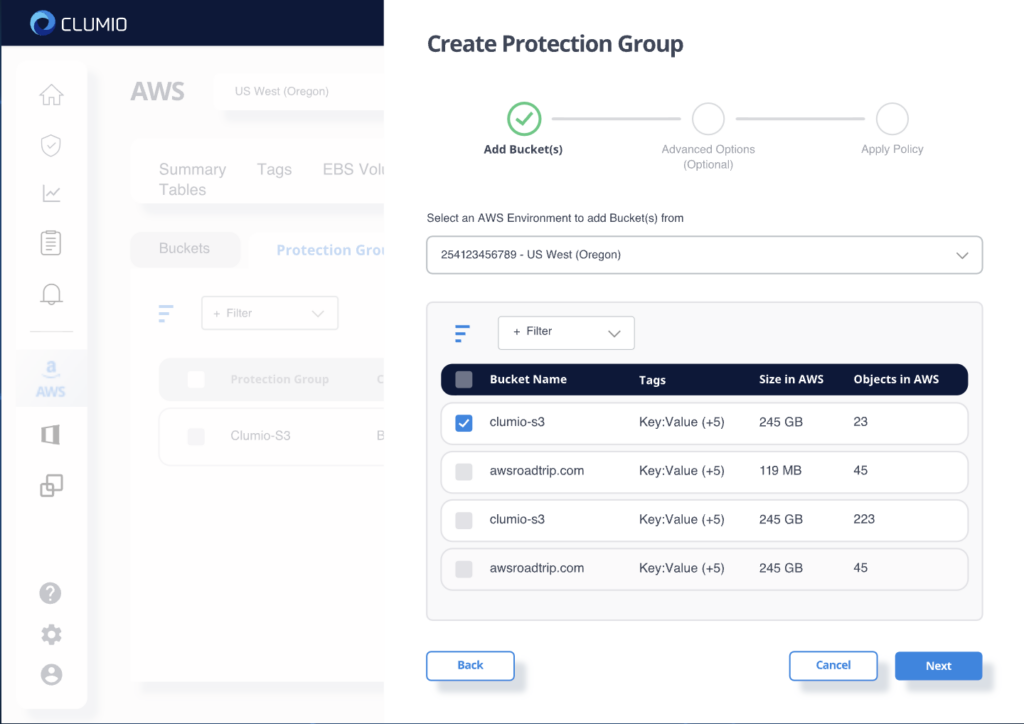Click the Add Bucket(s) step checkmark

tap(524, 119)
